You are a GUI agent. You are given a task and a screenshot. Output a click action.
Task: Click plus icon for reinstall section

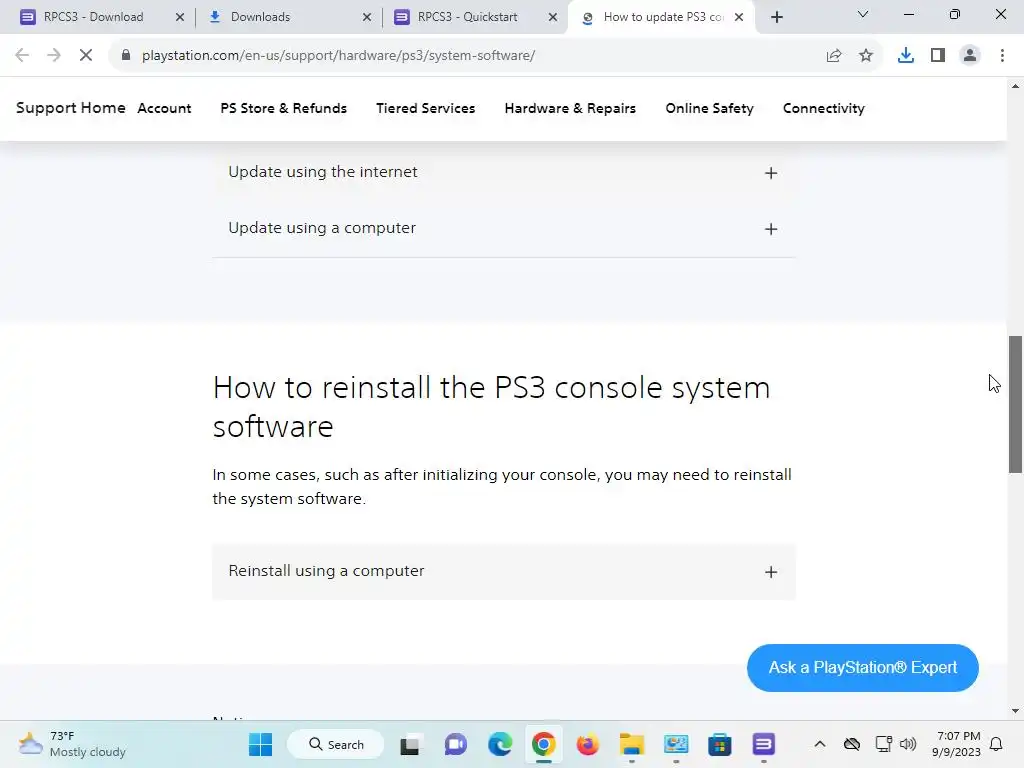(x=771, y=572)
